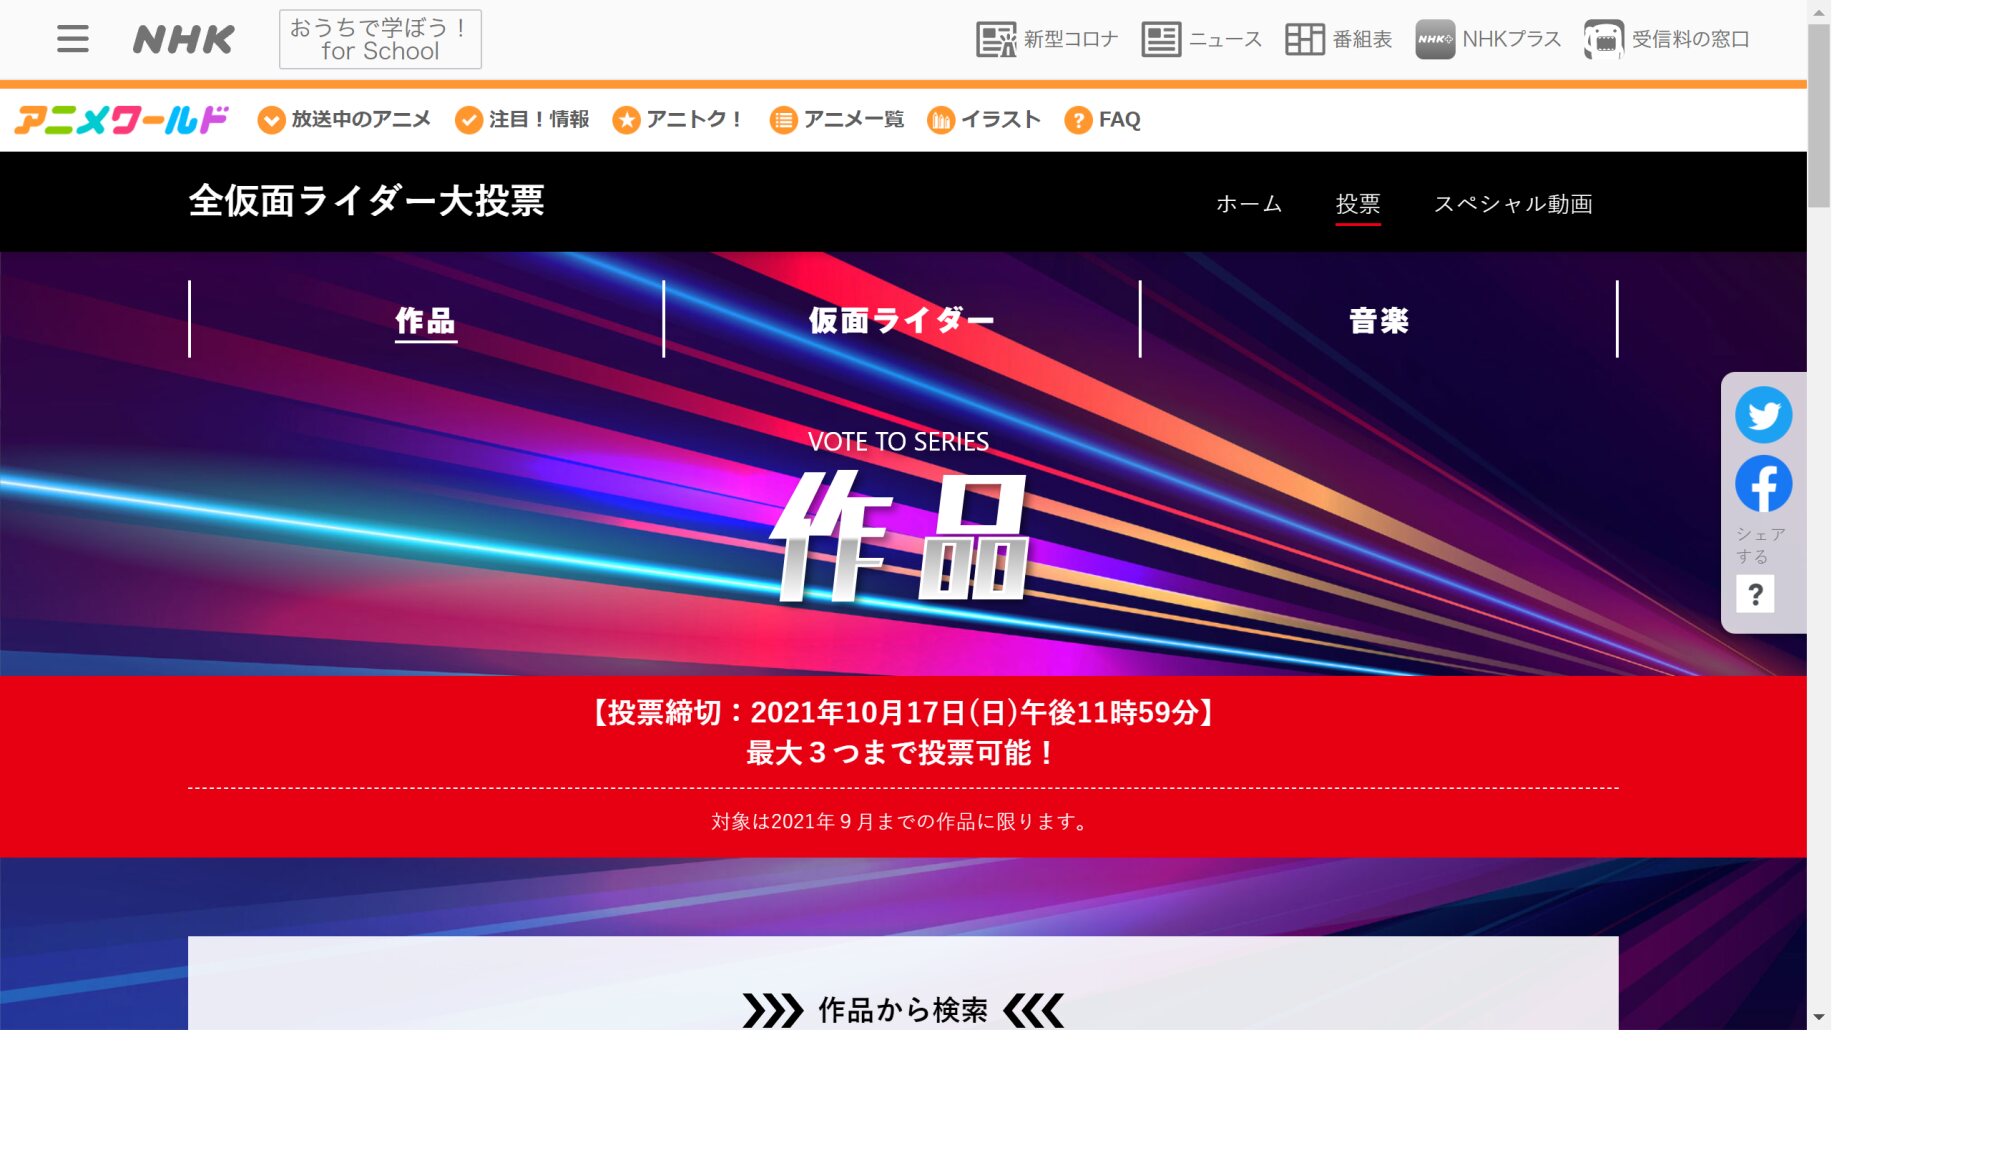Click the question mark help icon

coord(1754,595)
